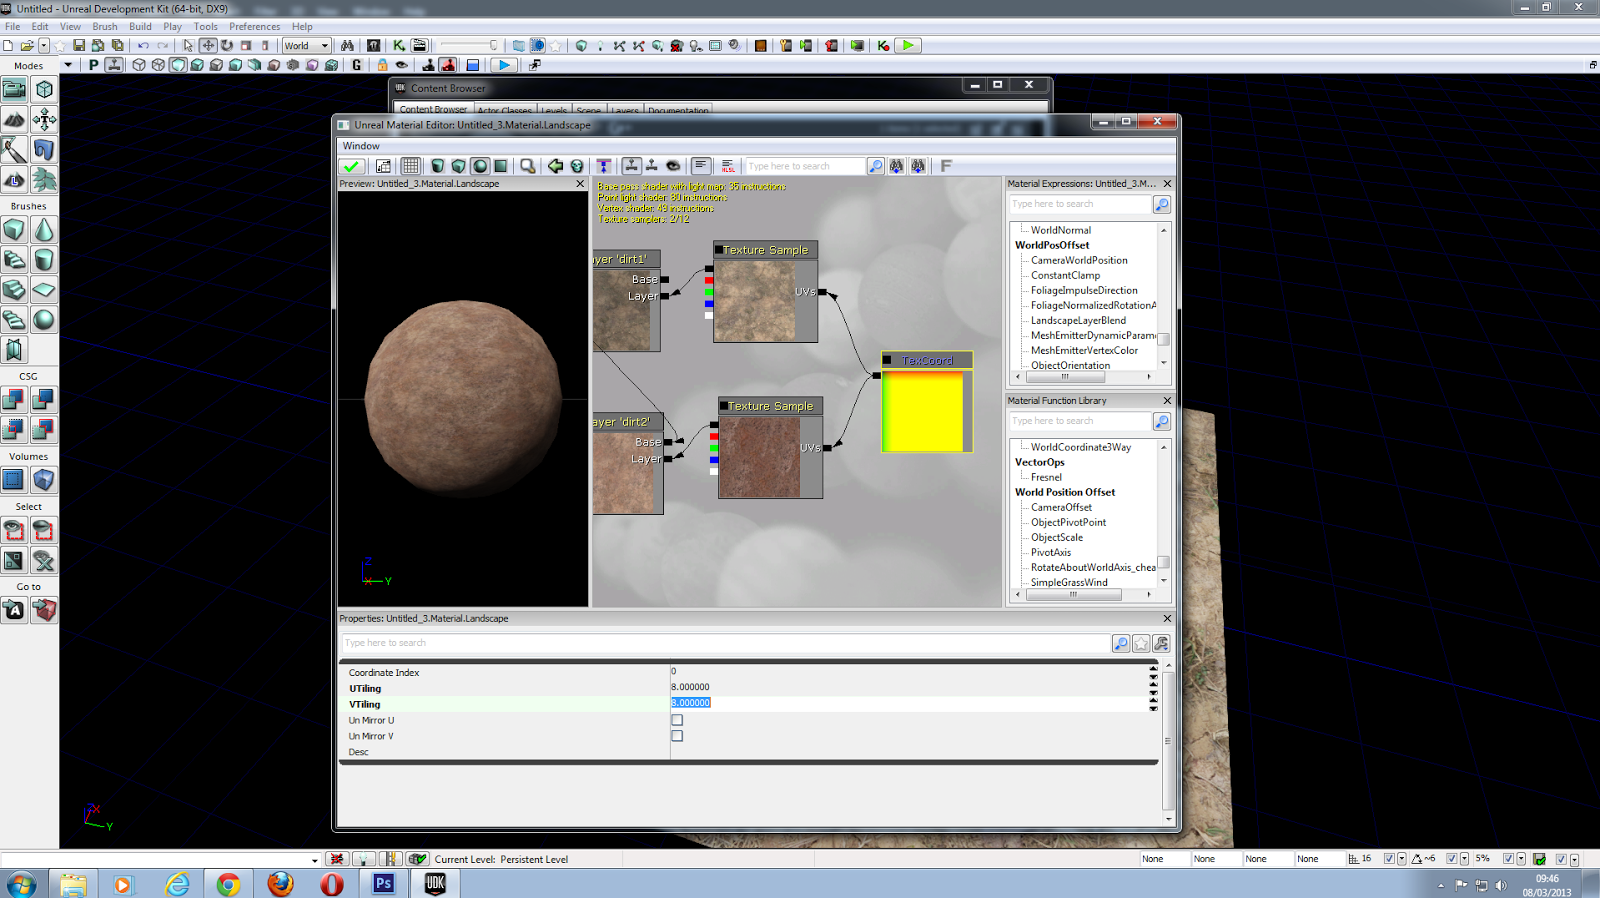The image size is (1600, 898).
Task: Open Firefox from the Windows taskbar
Action: [280, 884]
